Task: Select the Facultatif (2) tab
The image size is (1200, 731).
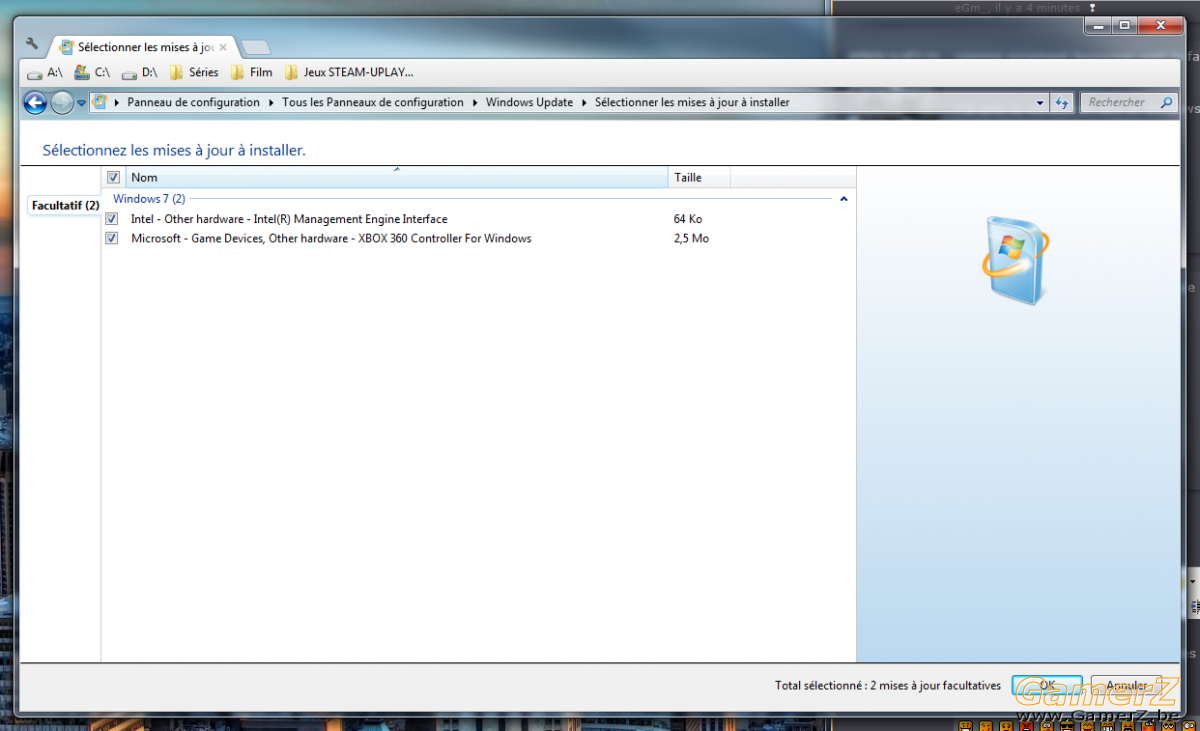Action: (x=65, y=205)
